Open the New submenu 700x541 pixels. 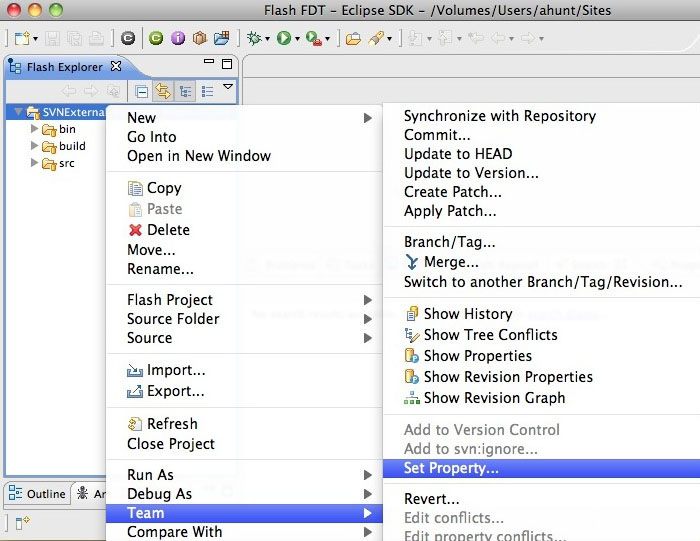244,118
